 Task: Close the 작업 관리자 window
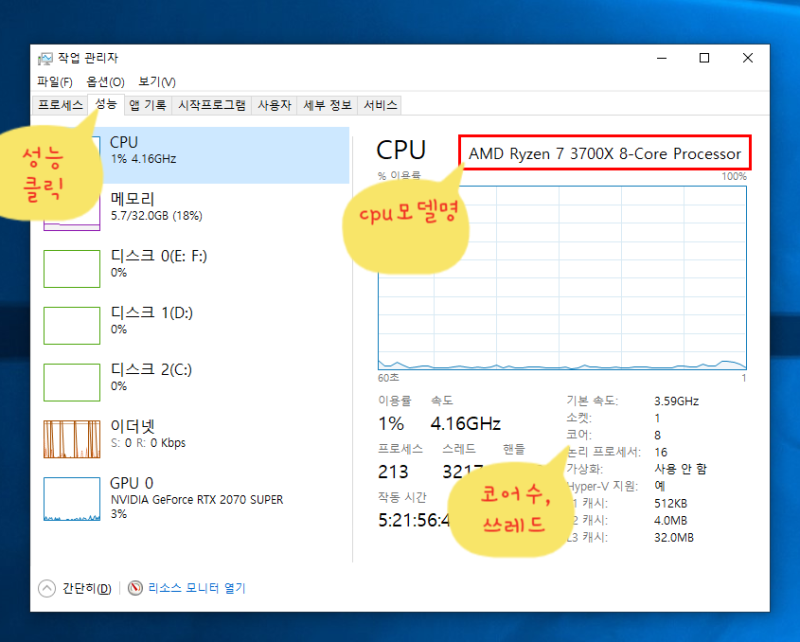747,58
